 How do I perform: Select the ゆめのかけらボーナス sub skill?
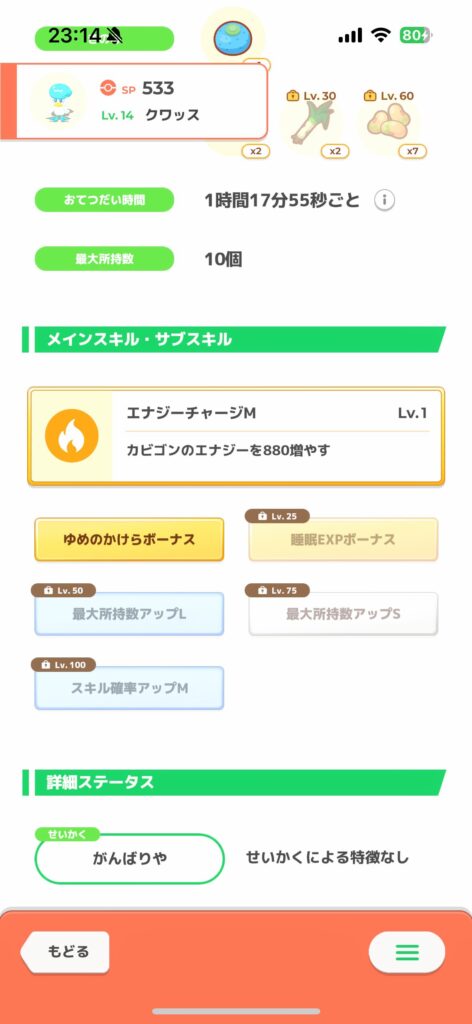point(129,539)
